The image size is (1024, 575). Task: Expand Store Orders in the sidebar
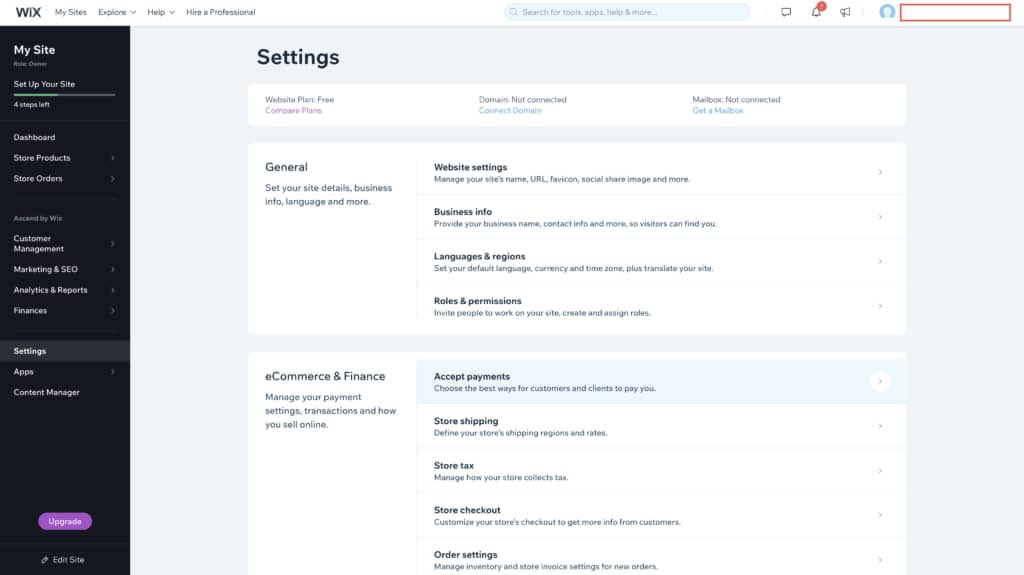[65, 178]
